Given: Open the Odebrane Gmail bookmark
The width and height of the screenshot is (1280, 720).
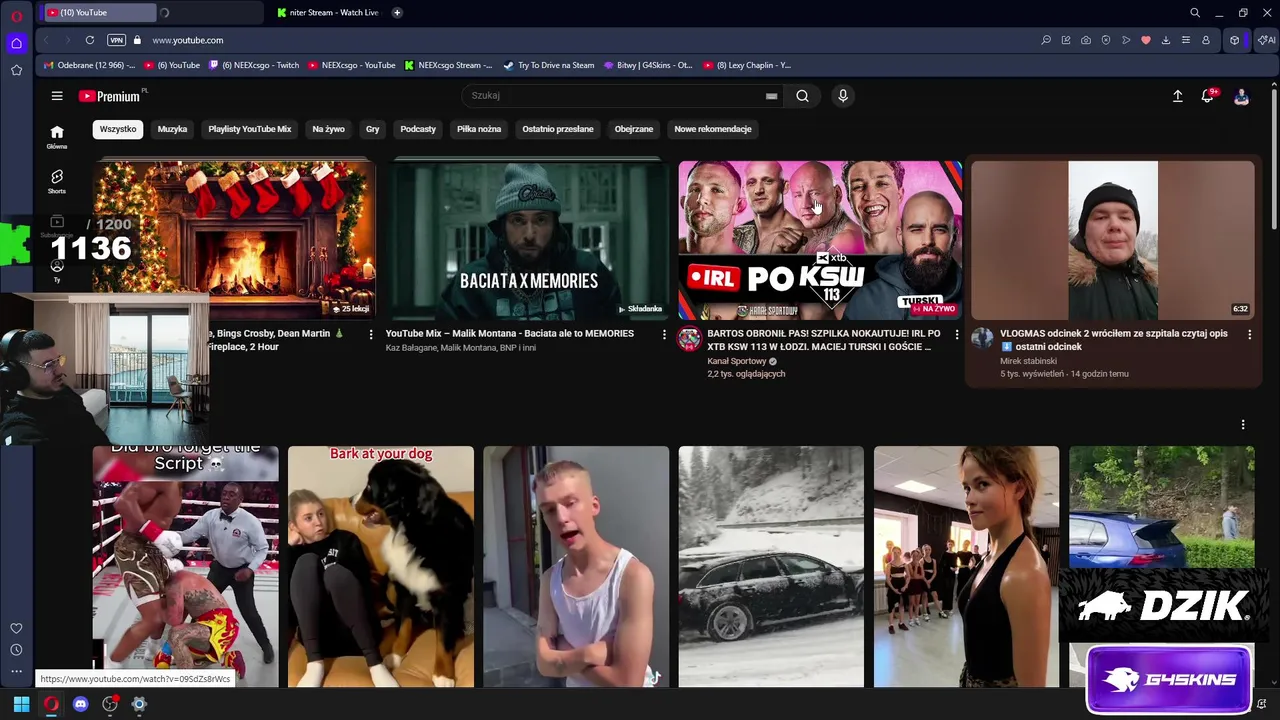Looking at the screenshot, I should pyautogui.click(x=89, y=65).
